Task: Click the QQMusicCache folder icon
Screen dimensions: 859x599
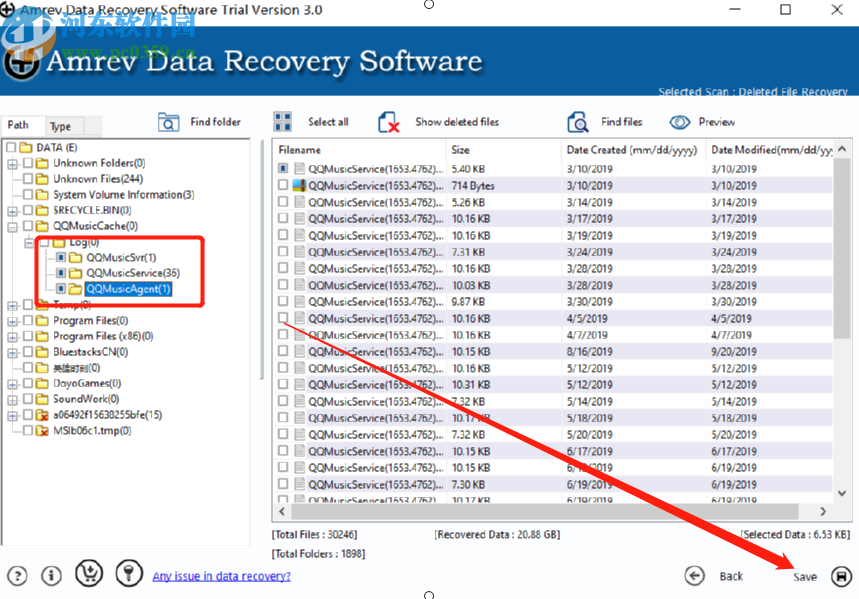Action: point(42,226)
